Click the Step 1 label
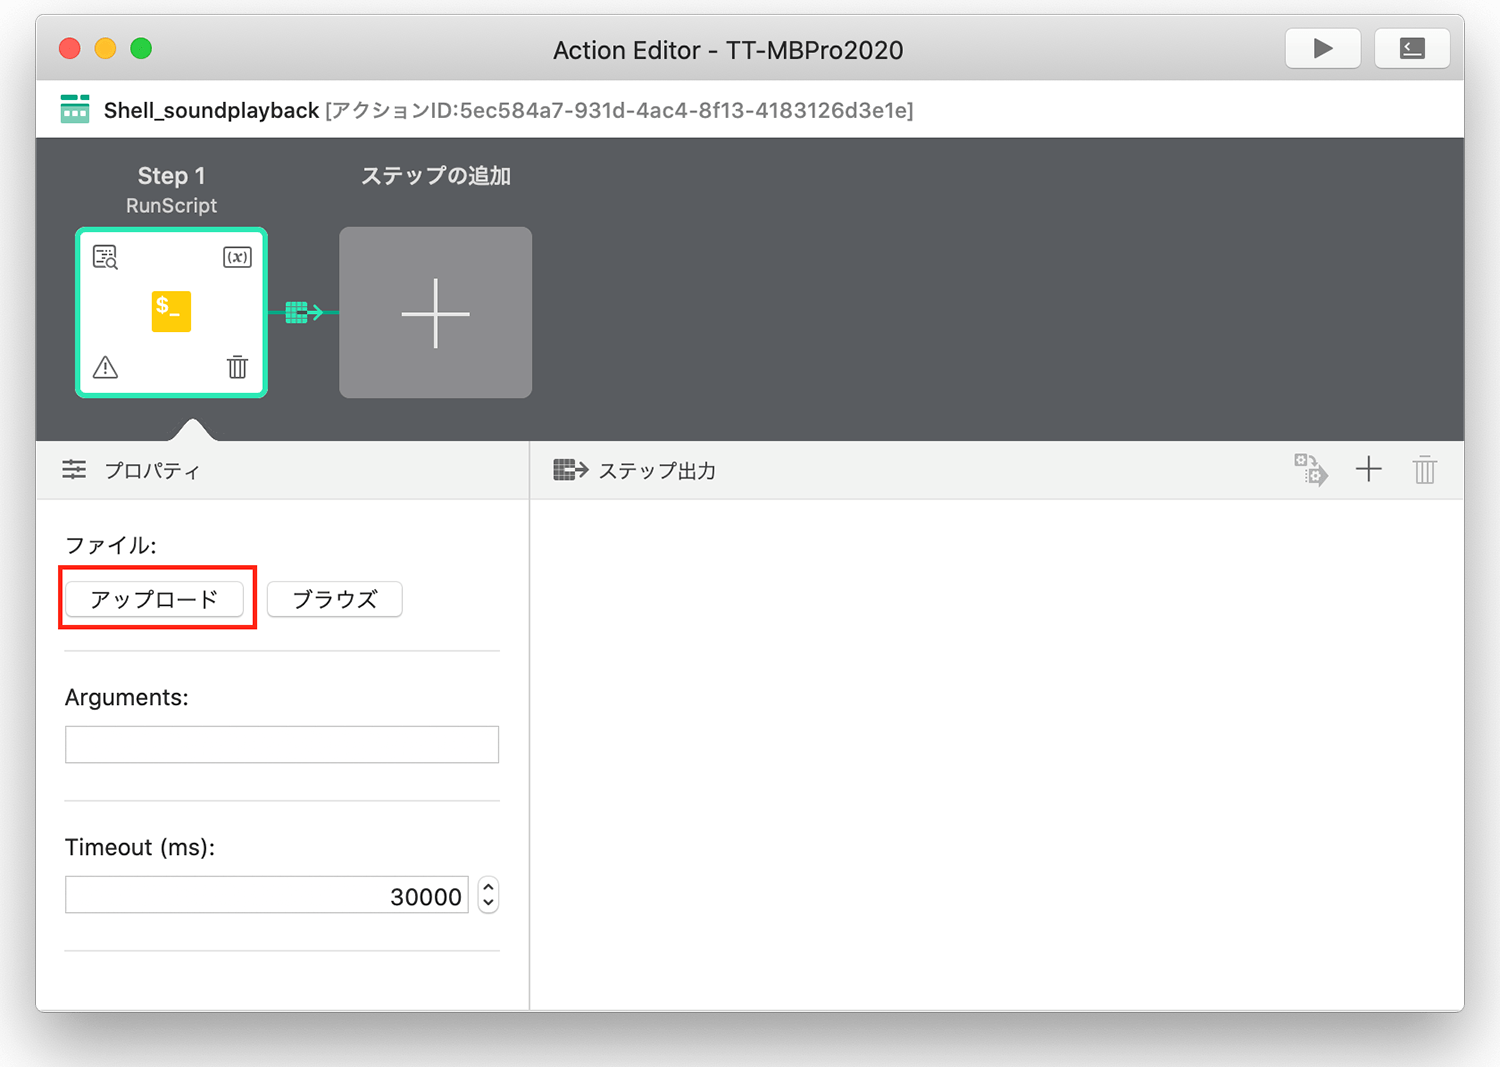Image resolution: width=1500 pixels, height=1067 pixels. 171,176
